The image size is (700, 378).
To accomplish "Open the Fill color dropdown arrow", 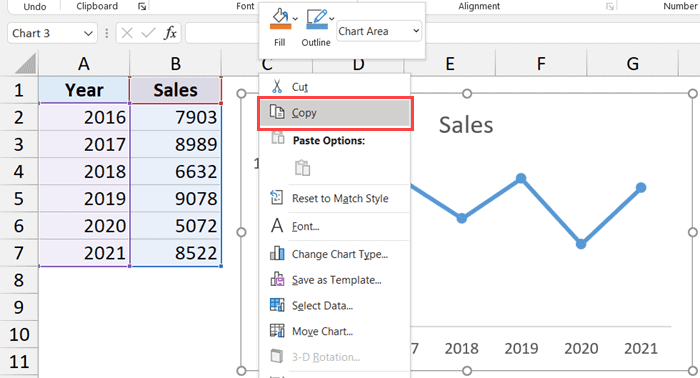I will click(295, 19).
